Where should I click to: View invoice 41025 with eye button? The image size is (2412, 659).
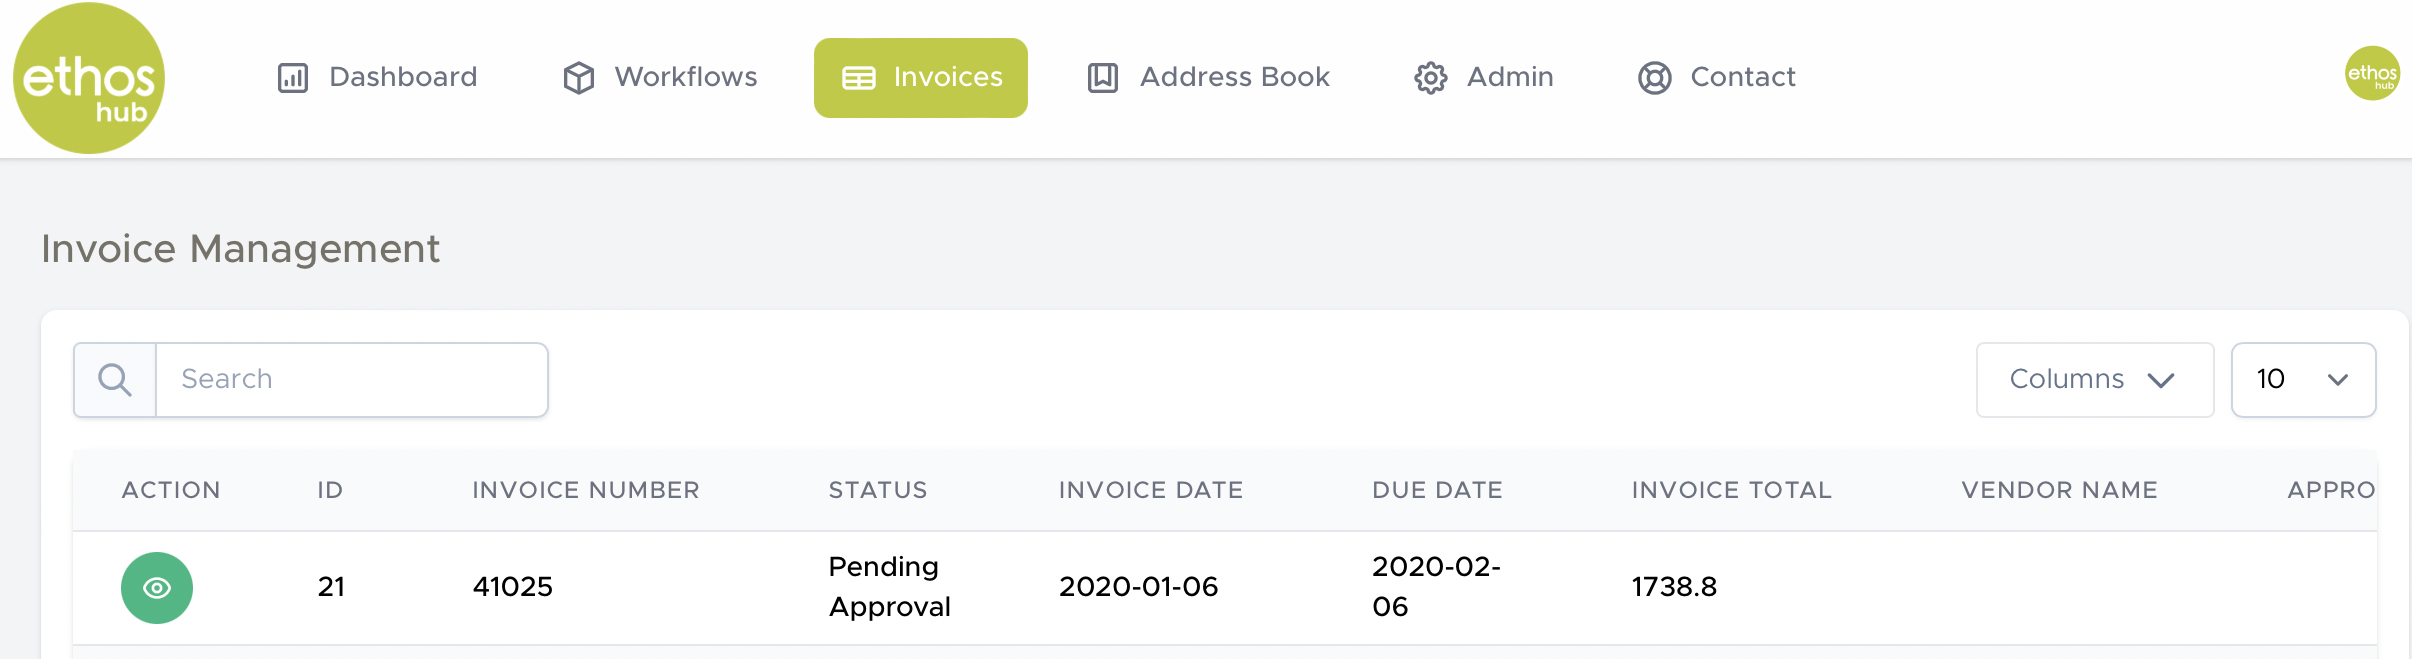click(x=157, y=588)
